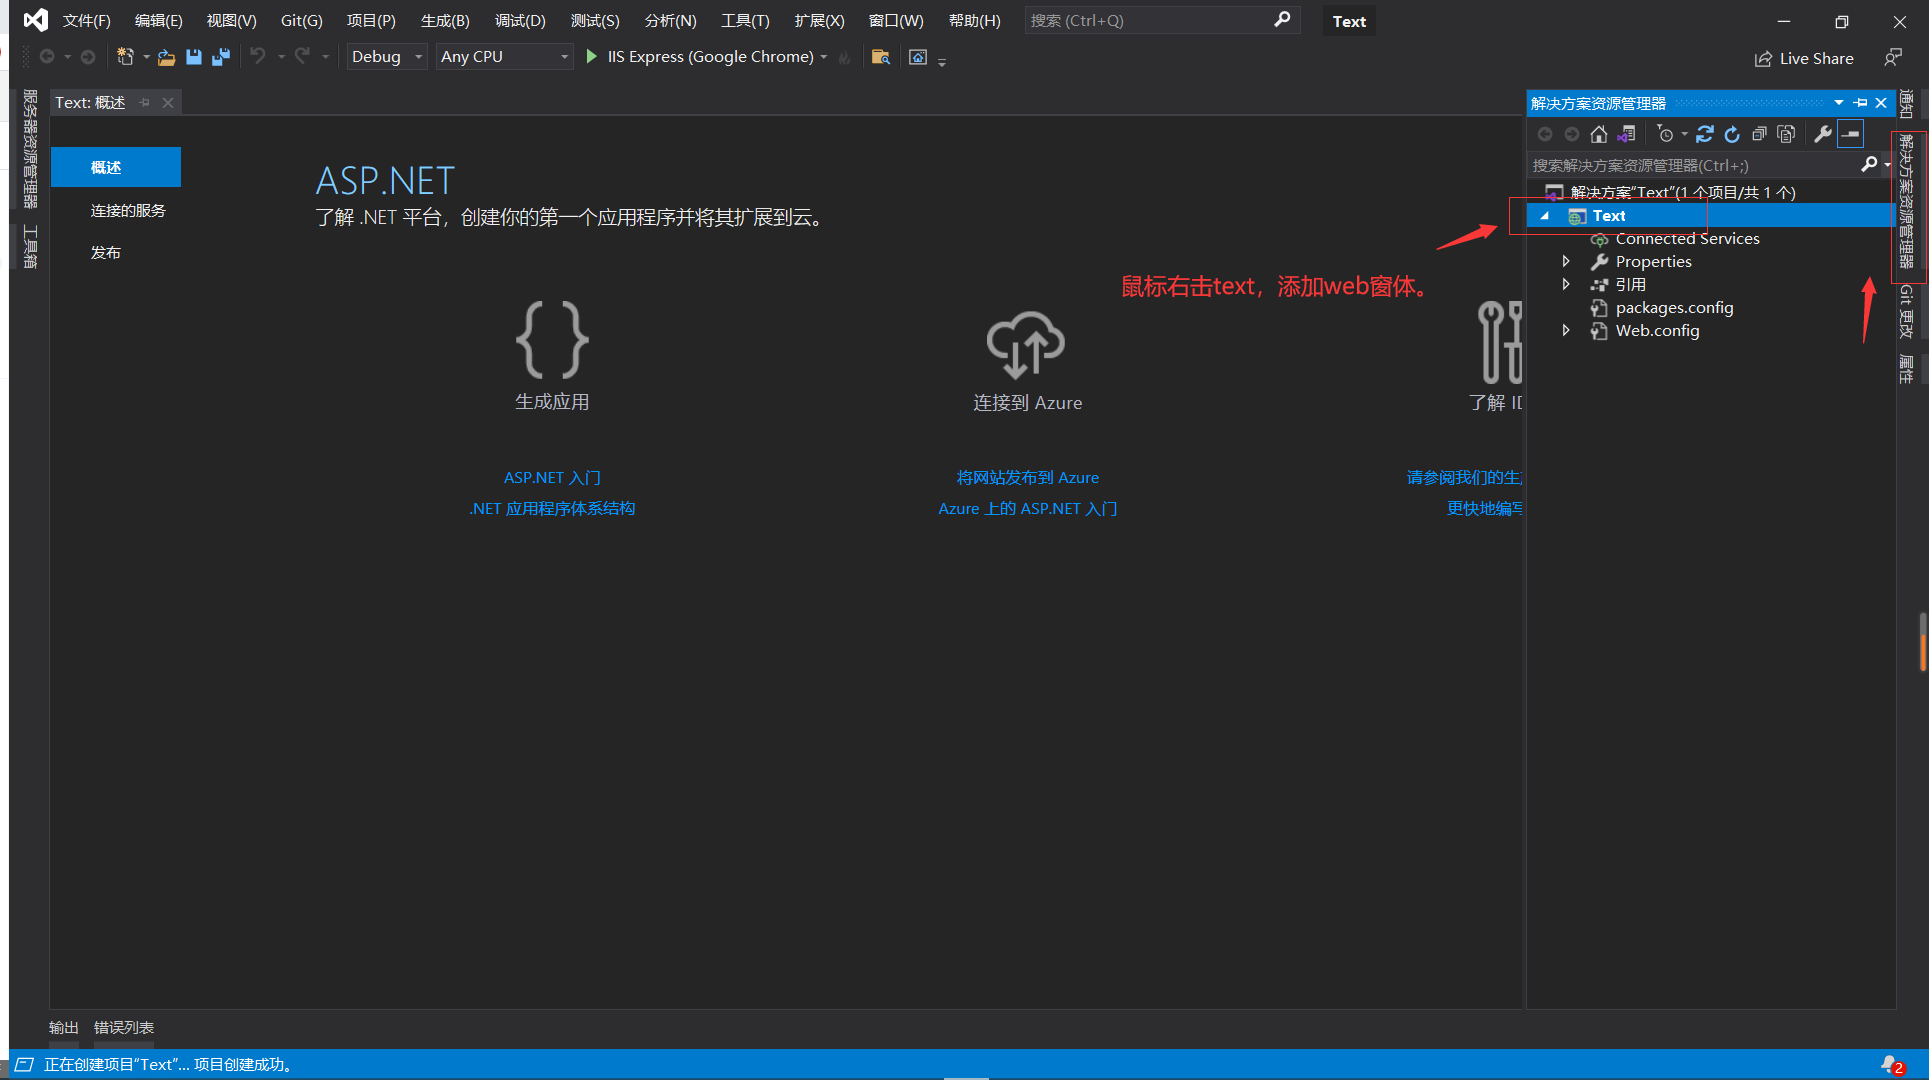Image resolution: width=1929 pixels, height=1080 pixels.
Task: Open the 编辑(E) menu
Action: [x=158, y=21]
